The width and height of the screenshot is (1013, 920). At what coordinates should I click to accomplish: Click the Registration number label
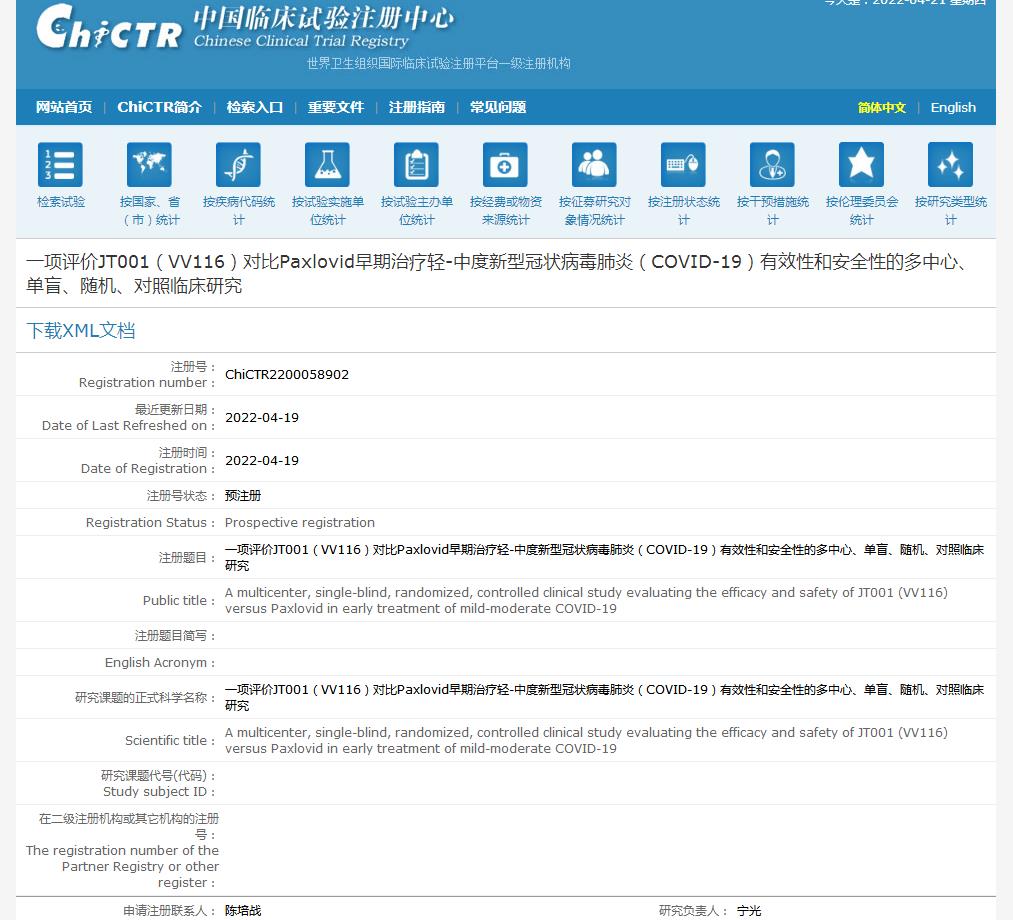[x=147, y=382]
